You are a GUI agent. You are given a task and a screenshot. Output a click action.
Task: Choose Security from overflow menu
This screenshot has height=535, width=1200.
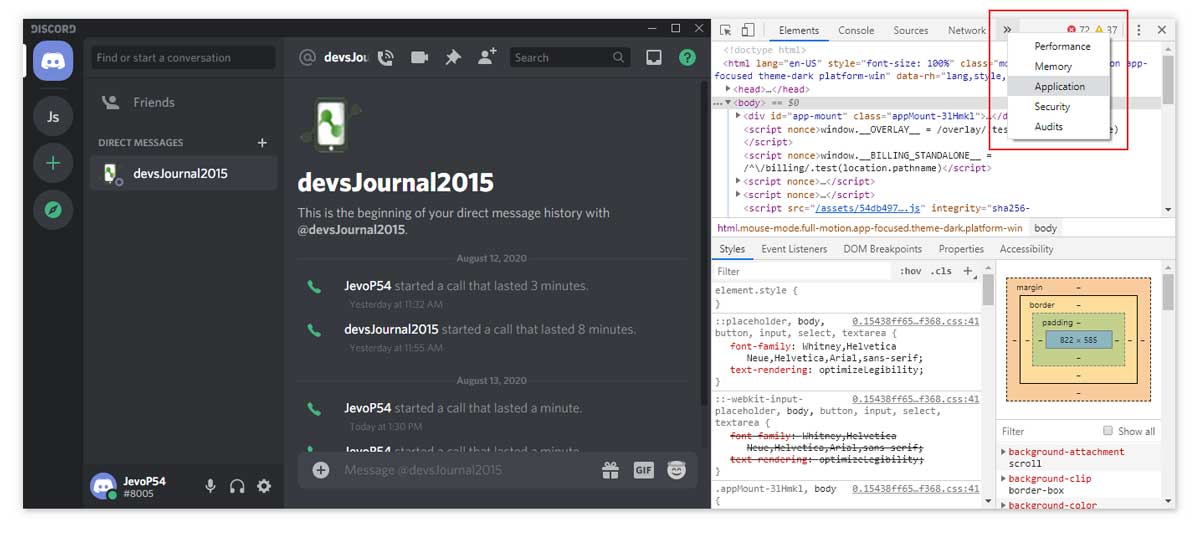click(x=1053, y=106)
